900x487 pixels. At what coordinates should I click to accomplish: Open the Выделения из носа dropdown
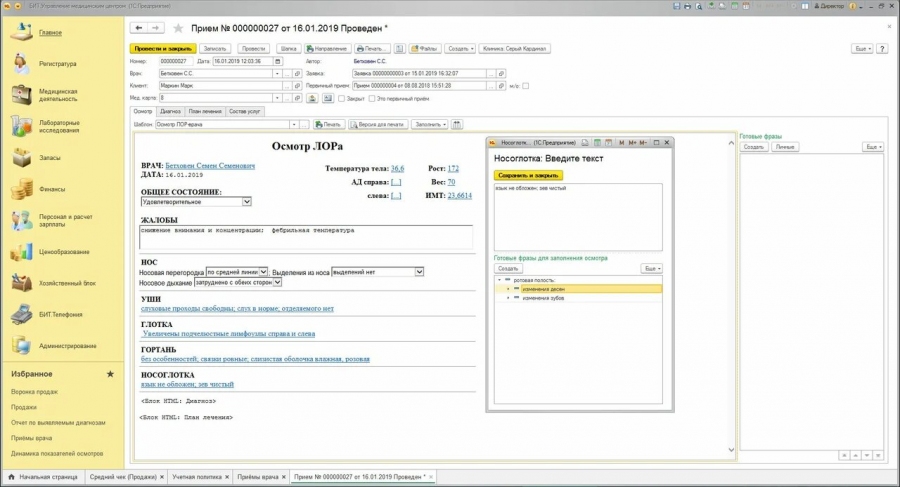[420, 272]
